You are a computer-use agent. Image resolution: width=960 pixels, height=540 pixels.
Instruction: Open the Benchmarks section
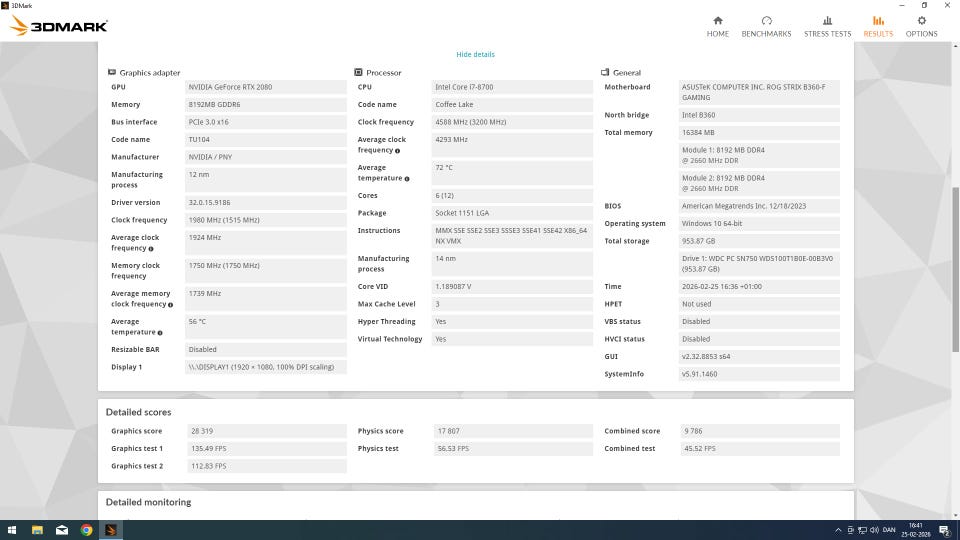coord(766,26)
